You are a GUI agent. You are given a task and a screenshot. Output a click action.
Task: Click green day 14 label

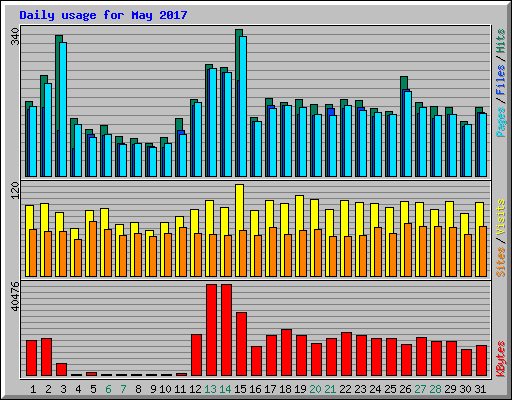pyautogui.click(x=225, y=389)
